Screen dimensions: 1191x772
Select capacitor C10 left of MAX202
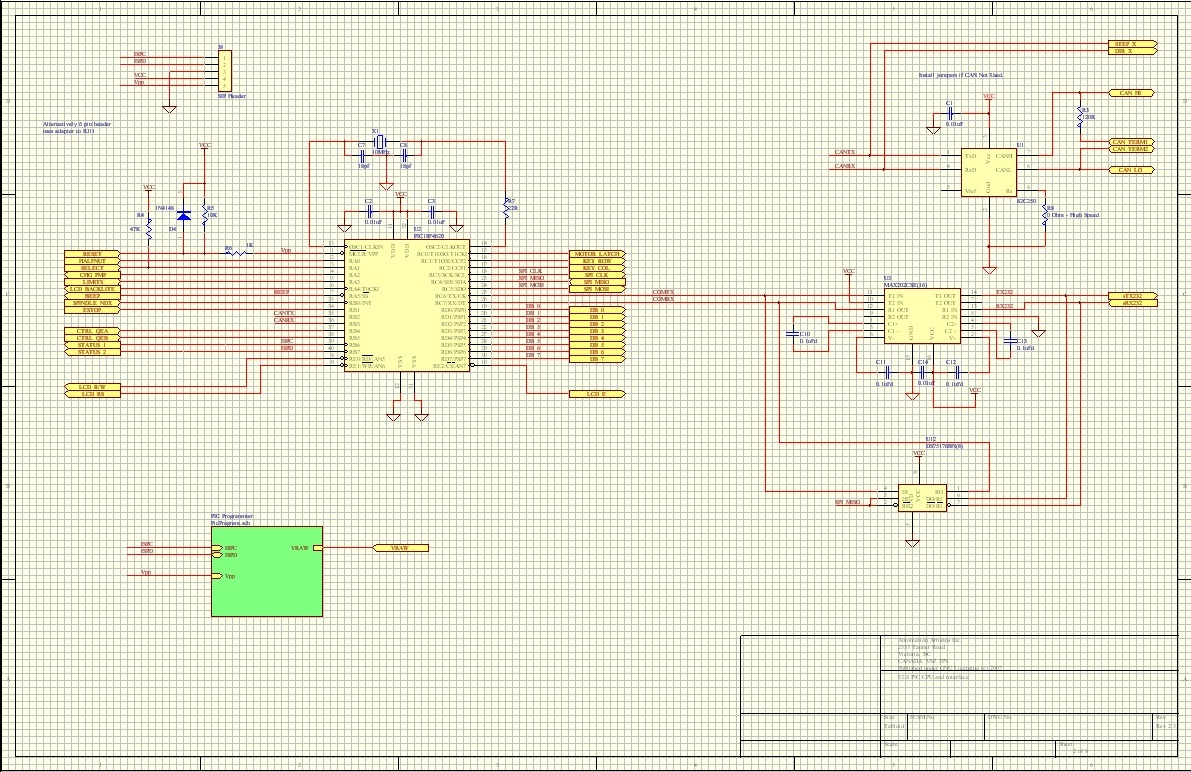792,333
